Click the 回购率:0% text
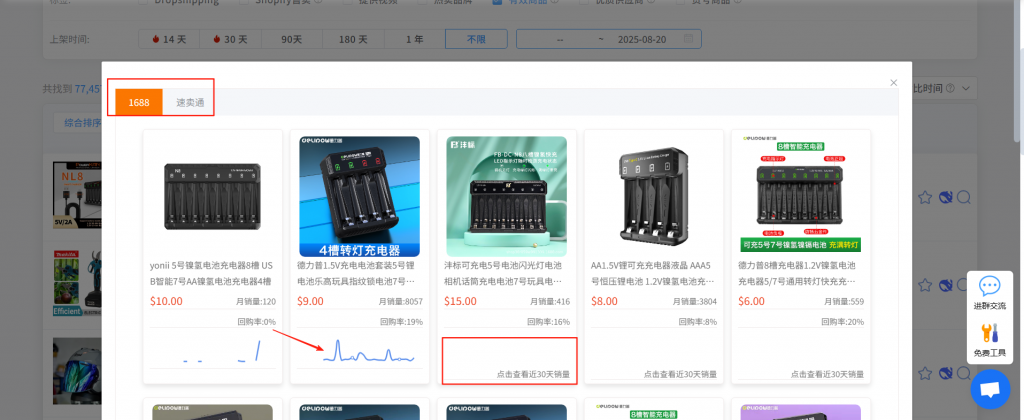The width and height of the screenshot is (1024, 420). coord(257,321)
